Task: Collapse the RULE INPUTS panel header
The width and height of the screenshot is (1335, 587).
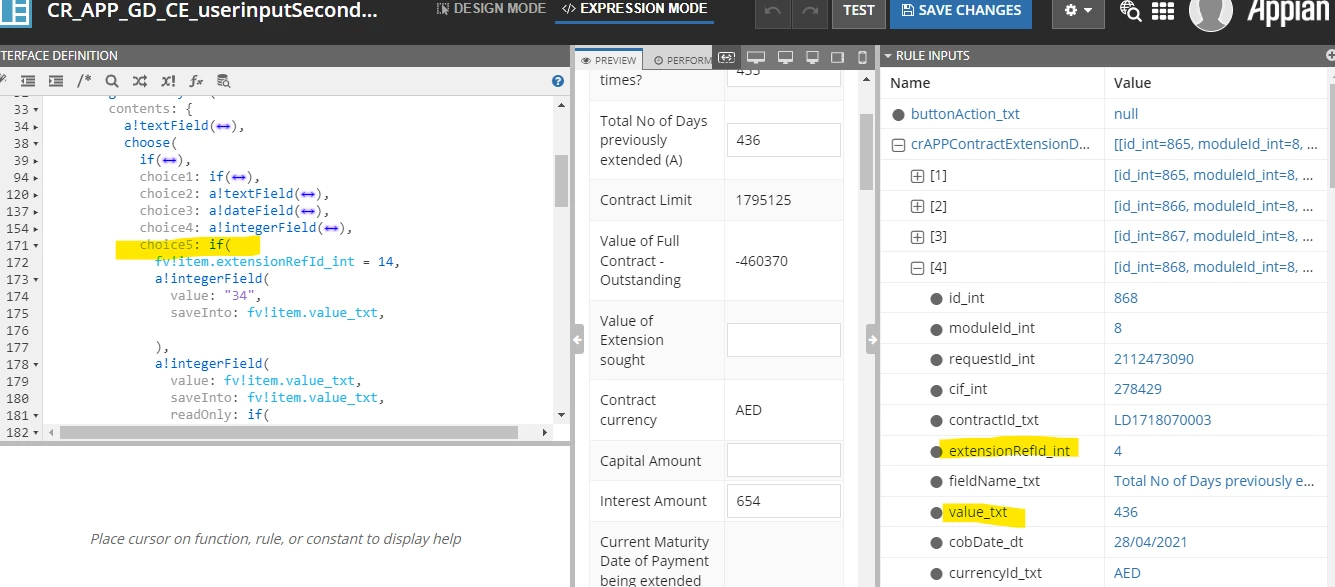Action: (x=888, y=56)
